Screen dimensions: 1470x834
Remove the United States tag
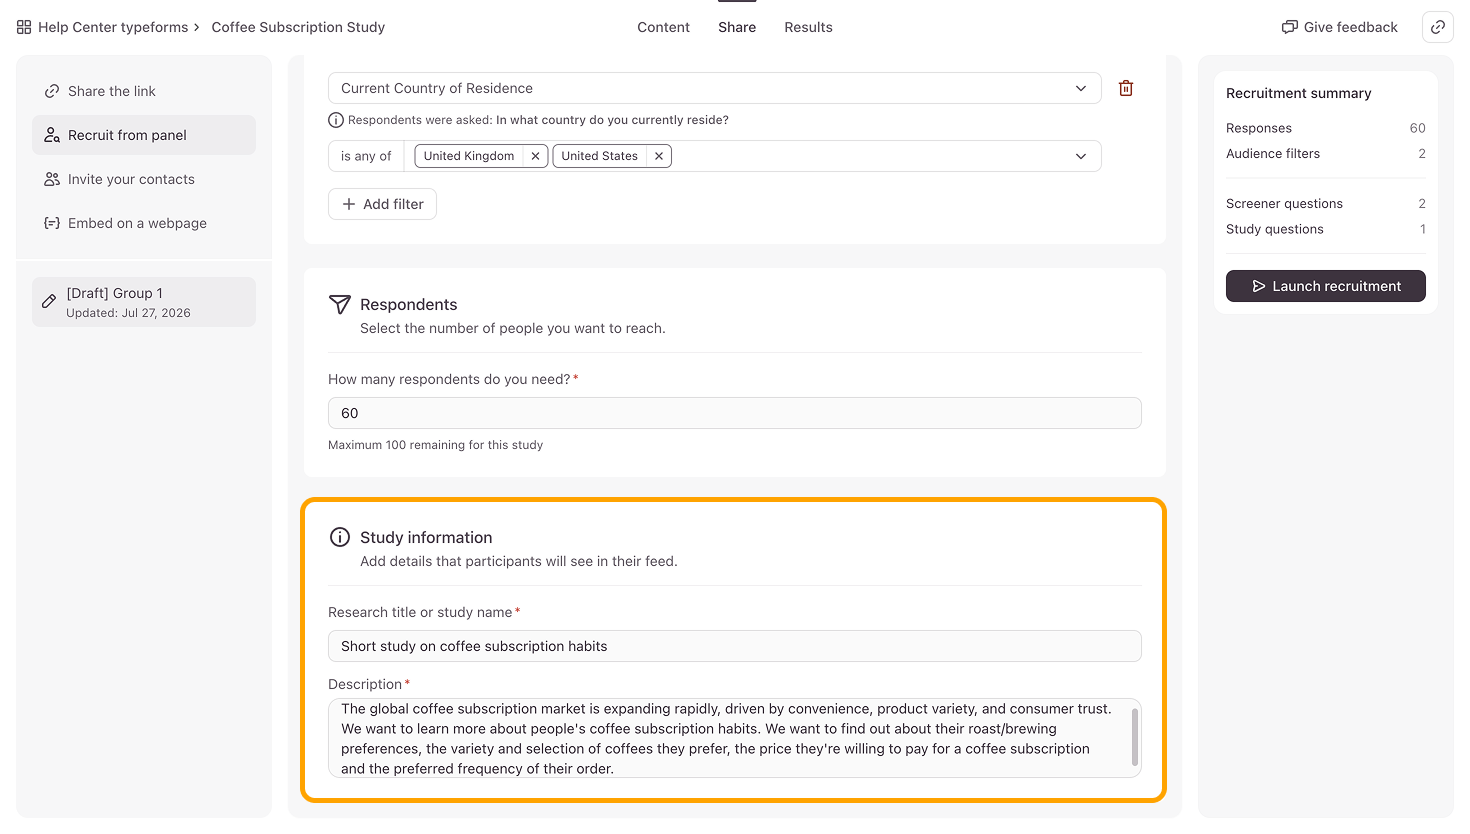click(x=659, y=156)
